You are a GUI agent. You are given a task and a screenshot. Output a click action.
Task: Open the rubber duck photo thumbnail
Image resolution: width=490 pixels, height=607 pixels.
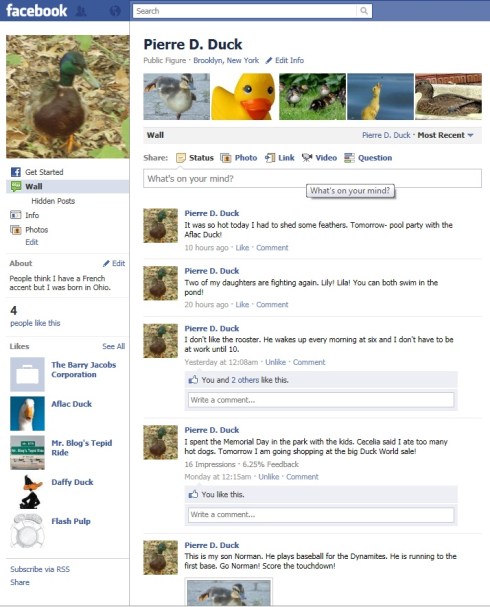[x=244, y=96]
